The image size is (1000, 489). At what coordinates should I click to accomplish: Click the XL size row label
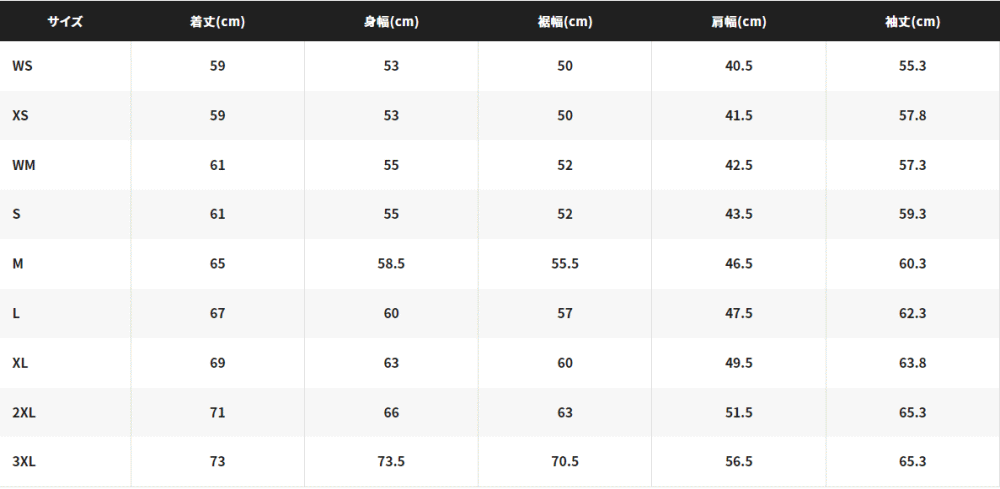point(20,363)
